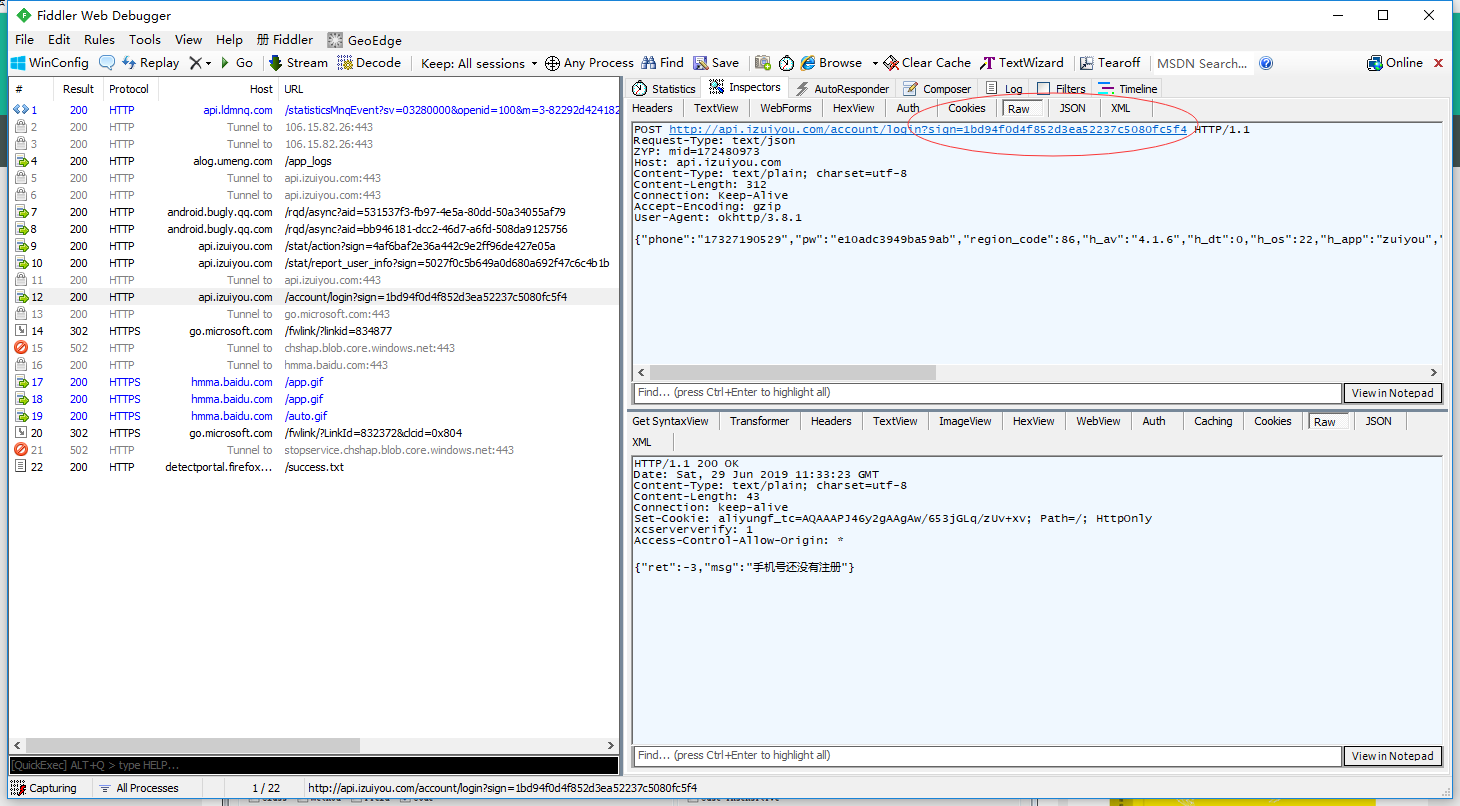Select response Caching tab
This screenshot has height=806, width=1460.
(1213, 421)
